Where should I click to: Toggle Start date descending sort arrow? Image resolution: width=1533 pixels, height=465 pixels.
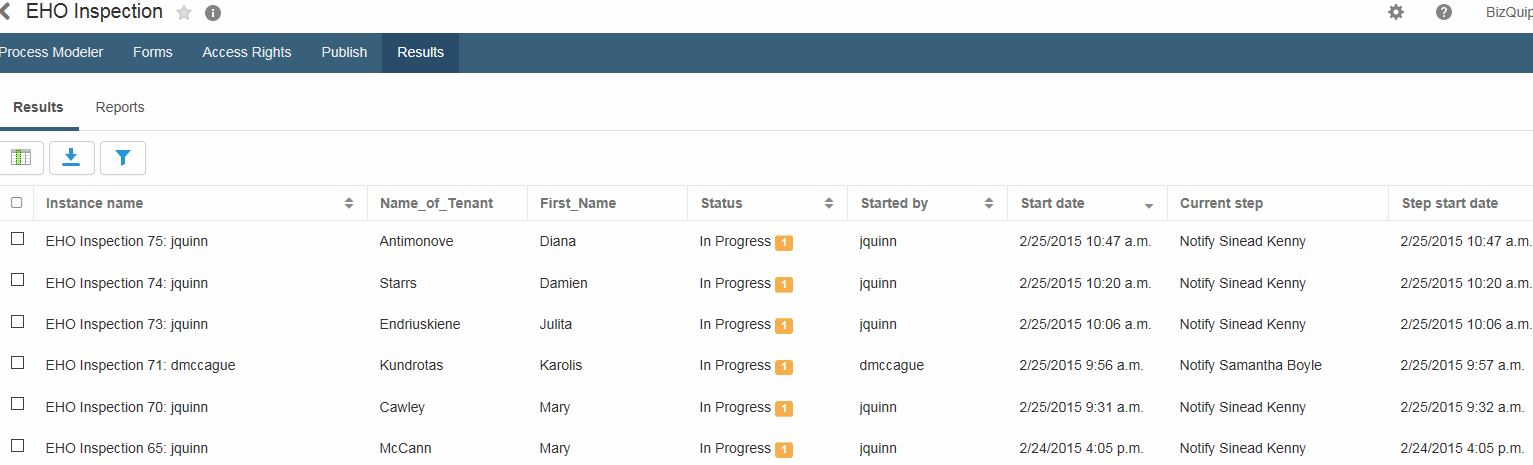pyautogui.click(x=1149, y=205)
